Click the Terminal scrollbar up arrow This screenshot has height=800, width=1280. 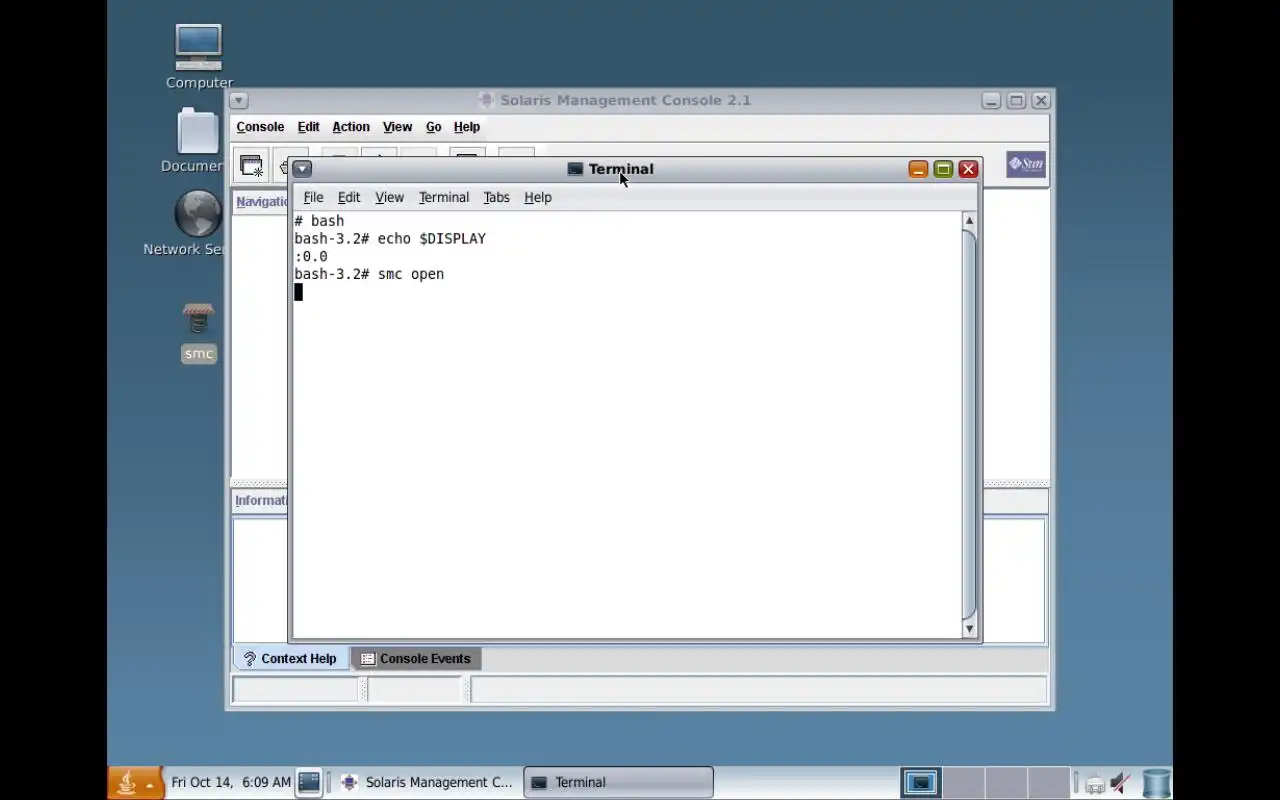pyautogui.click(x=968, y=220)
